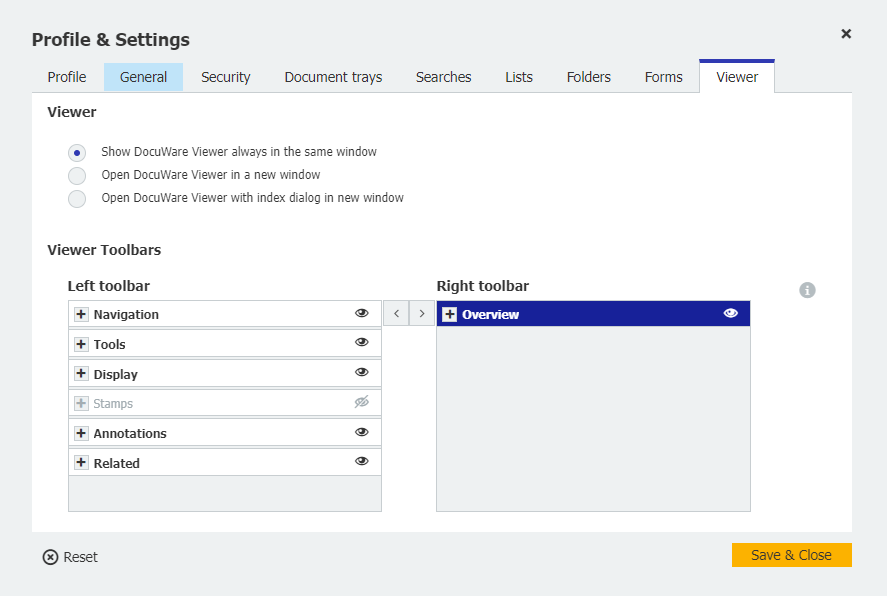This screenshot has height=596, width=887.
Task: Select Open DocuWare Viewer in a new window
Action: pyautogui.click(x=77, y=176)
